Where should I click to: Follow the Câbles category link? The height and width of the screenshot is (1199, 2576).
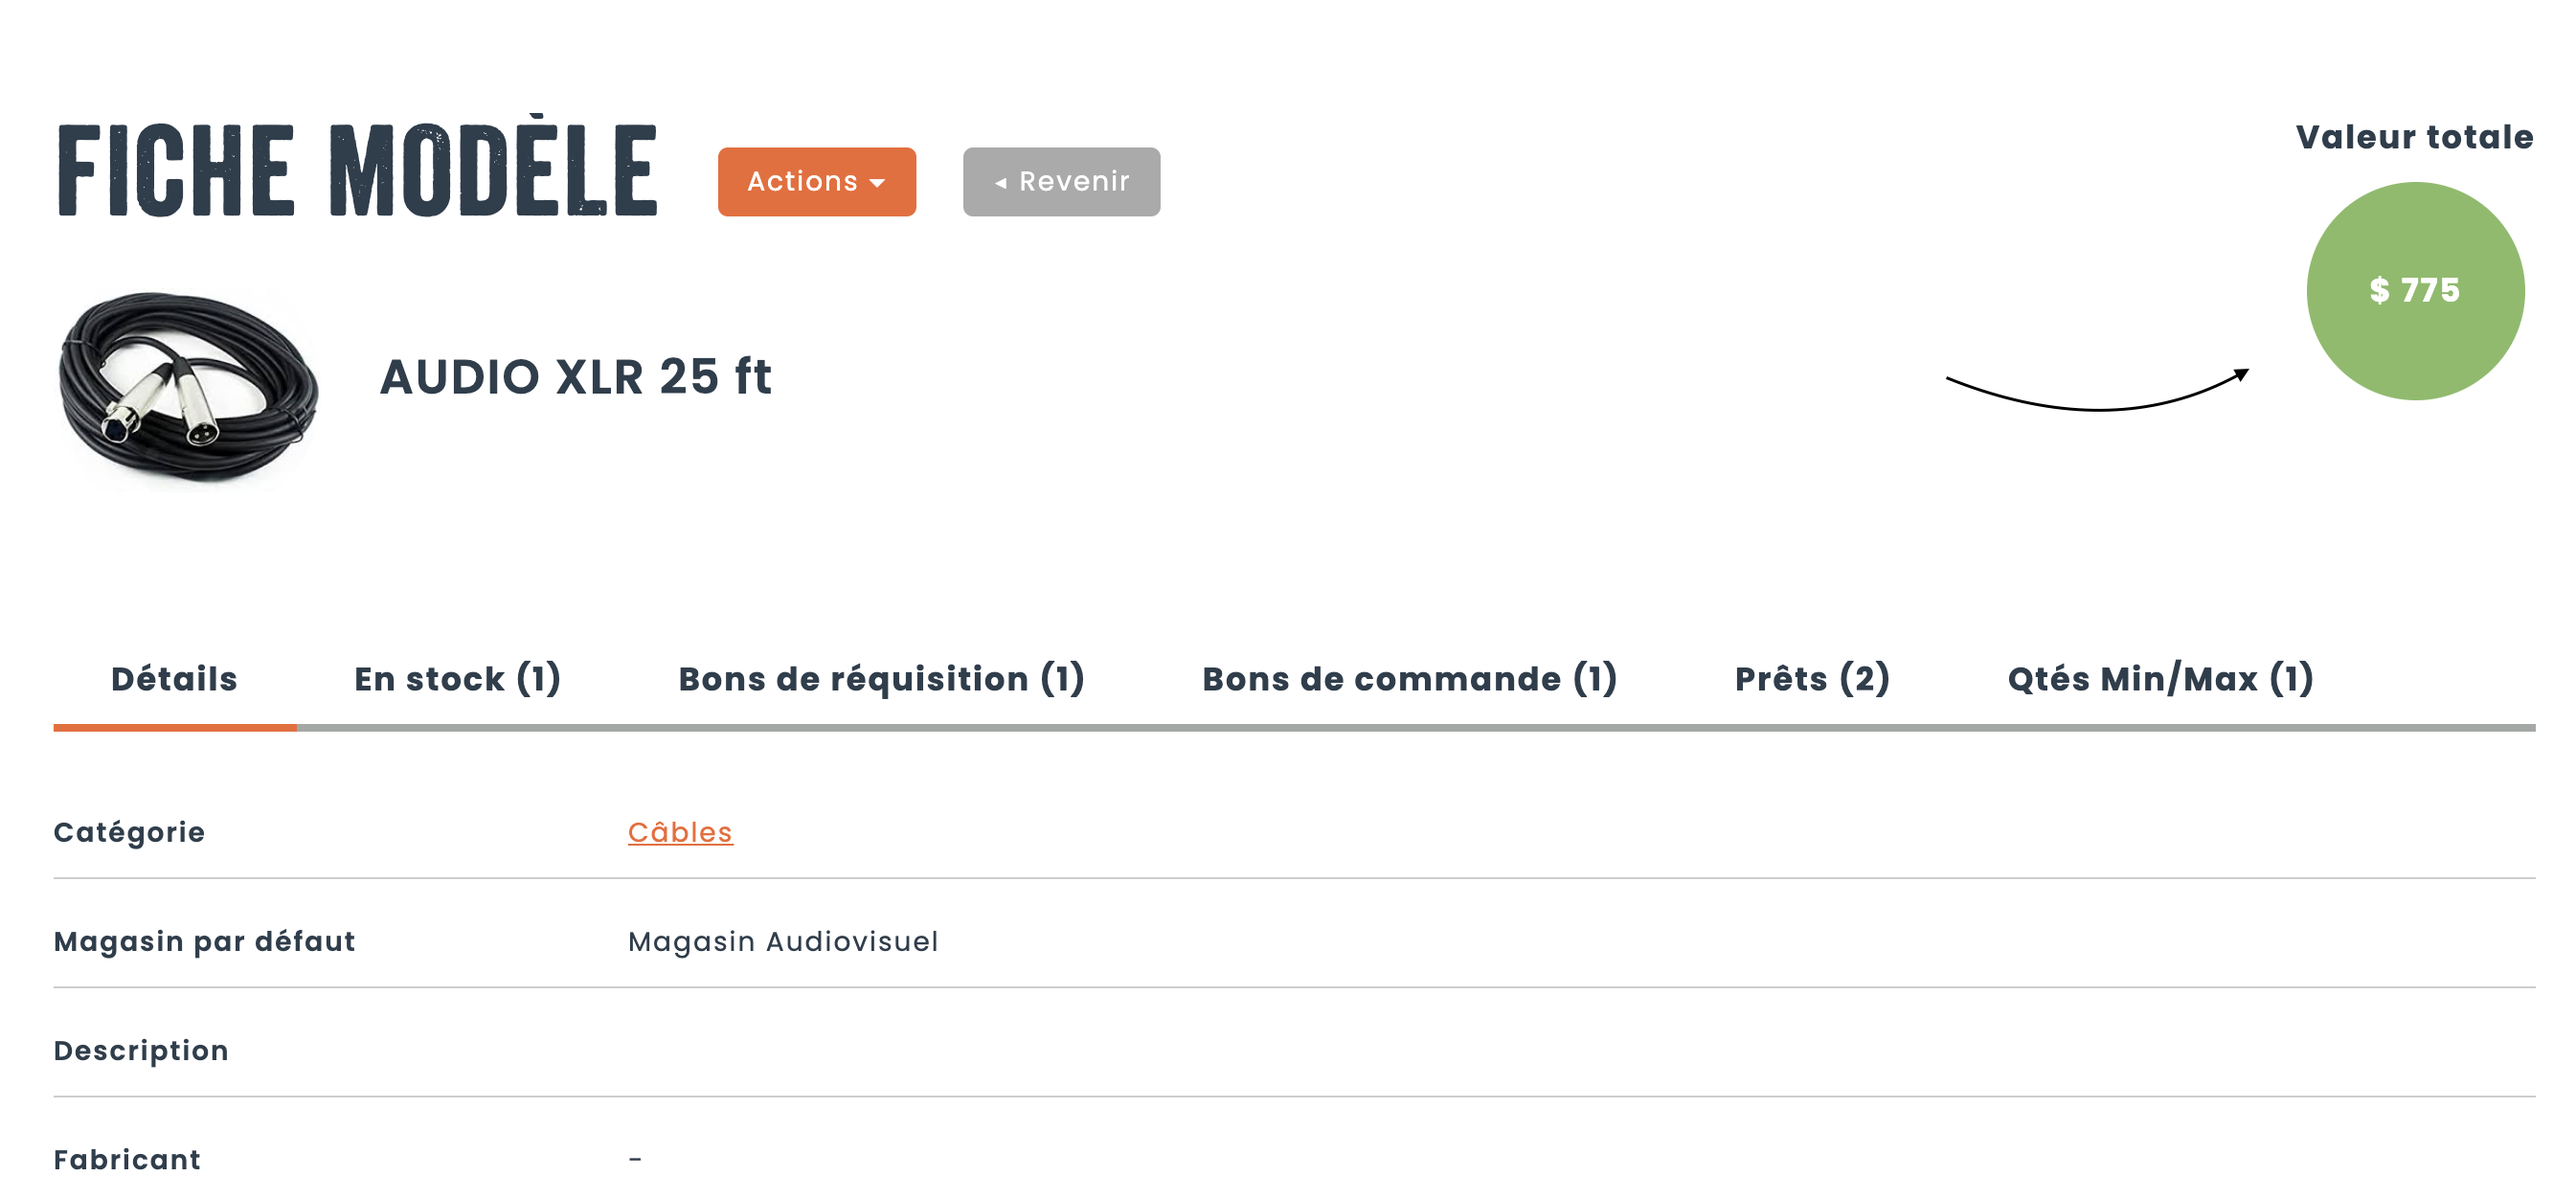pos(680,832)
